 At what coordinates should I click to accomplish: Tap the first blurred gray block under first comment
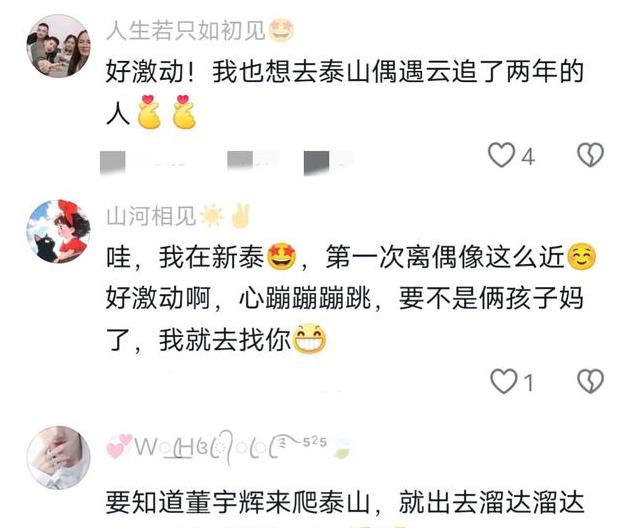point(113,162)
